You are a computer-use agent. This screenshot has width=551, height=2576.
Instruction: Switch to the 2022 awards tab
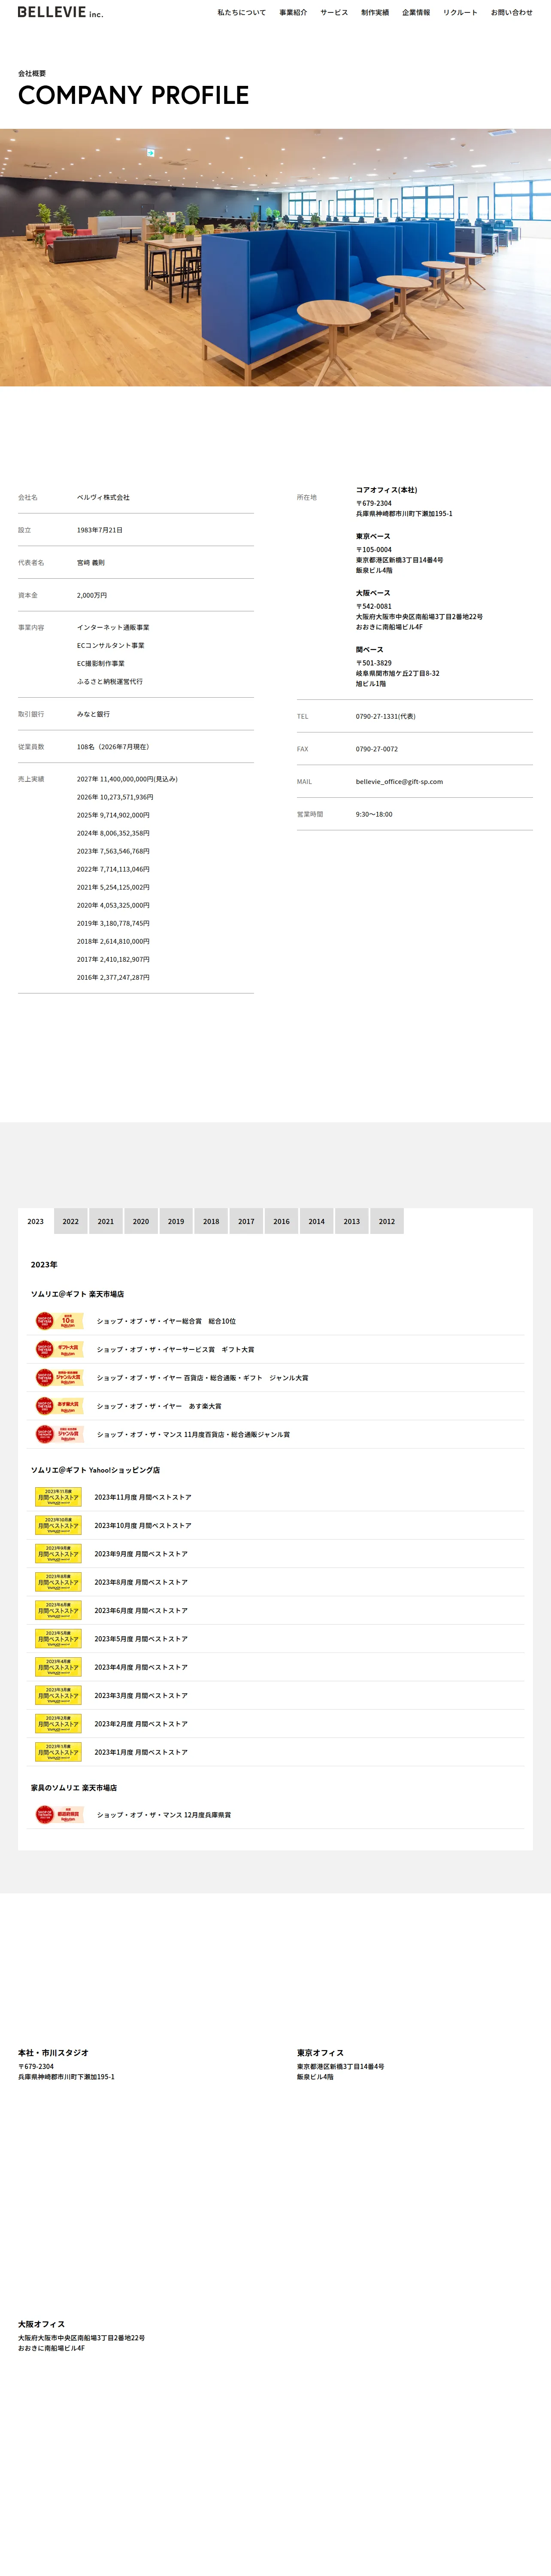click(x=71, y=1221)
